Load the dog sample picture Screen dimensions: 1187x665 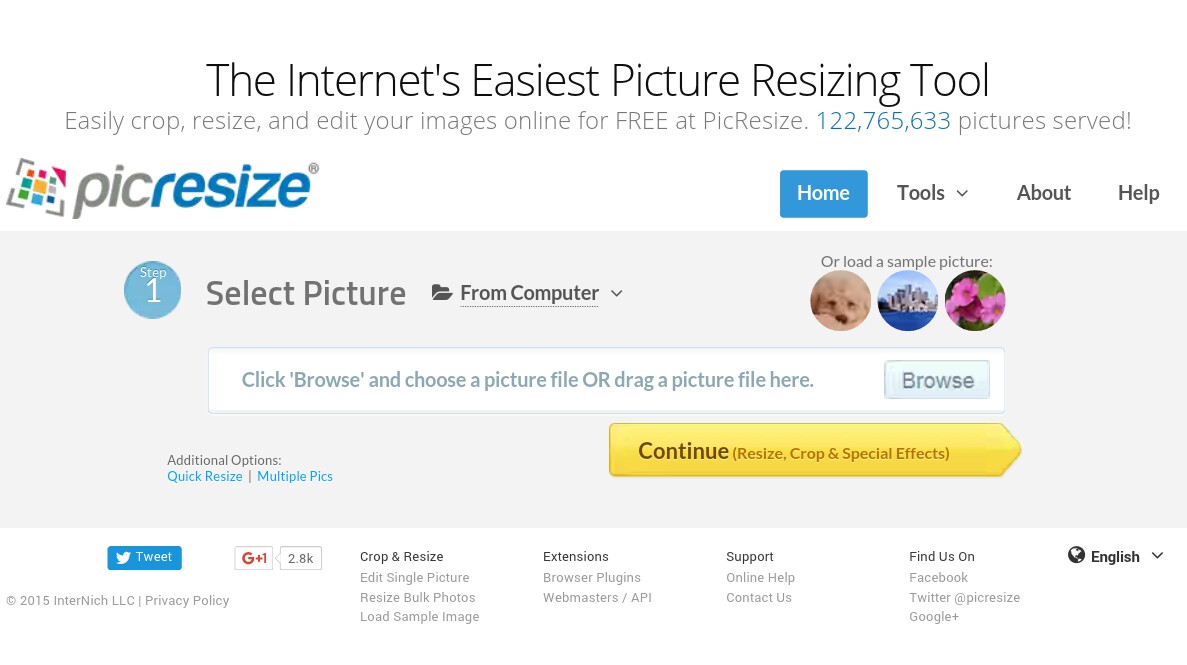840,301
